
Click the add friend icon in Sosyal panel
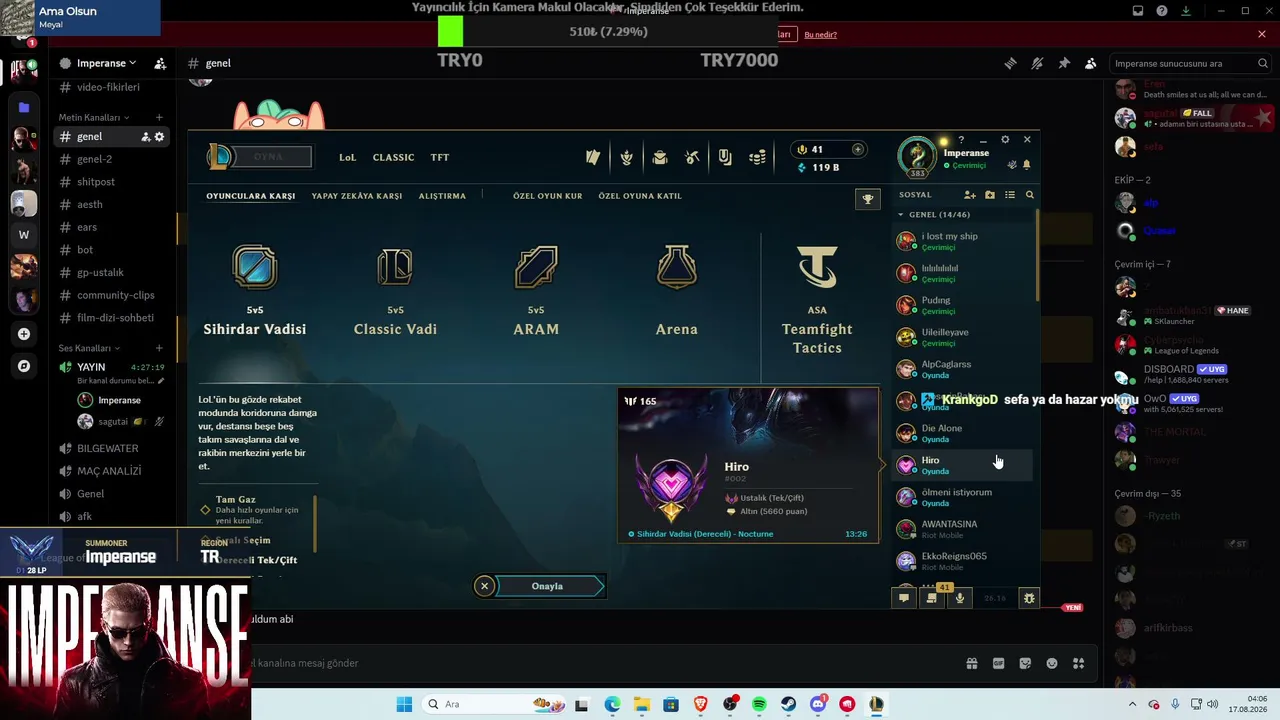coord(969,195)
